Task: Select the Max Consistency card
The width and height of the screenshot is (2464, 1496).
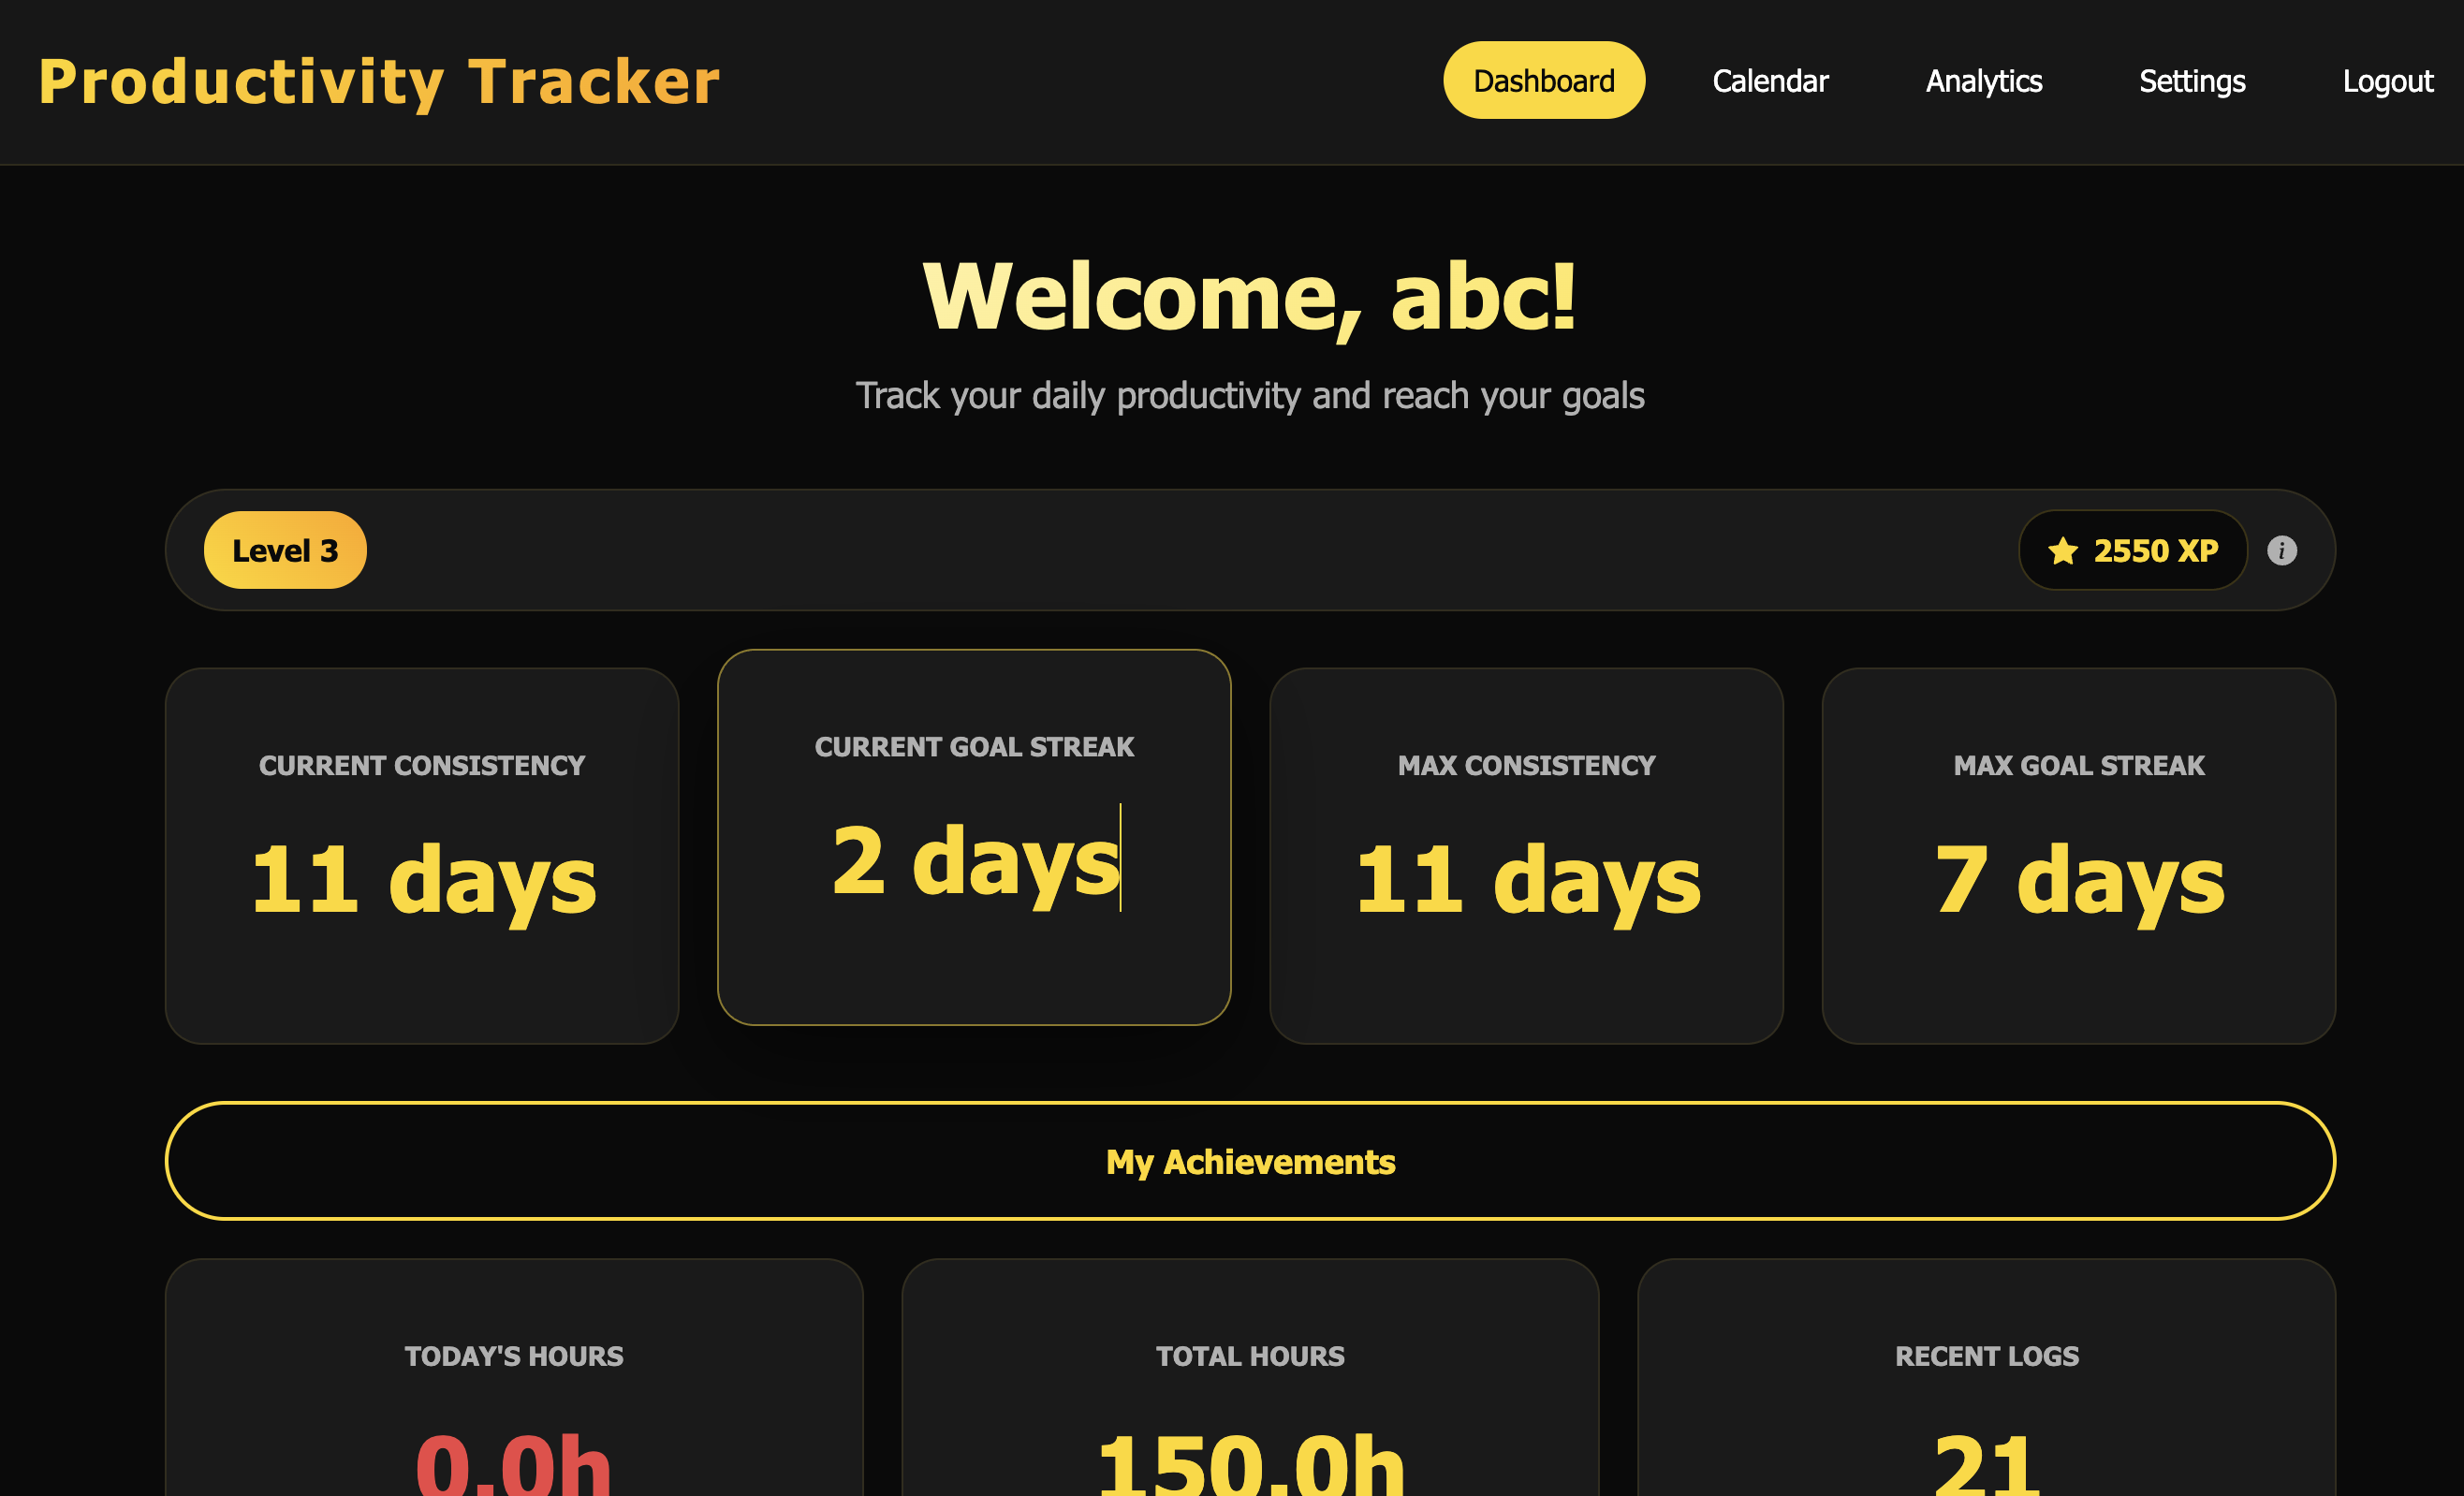Action: pyautogui.click(x=1525, y=856)
